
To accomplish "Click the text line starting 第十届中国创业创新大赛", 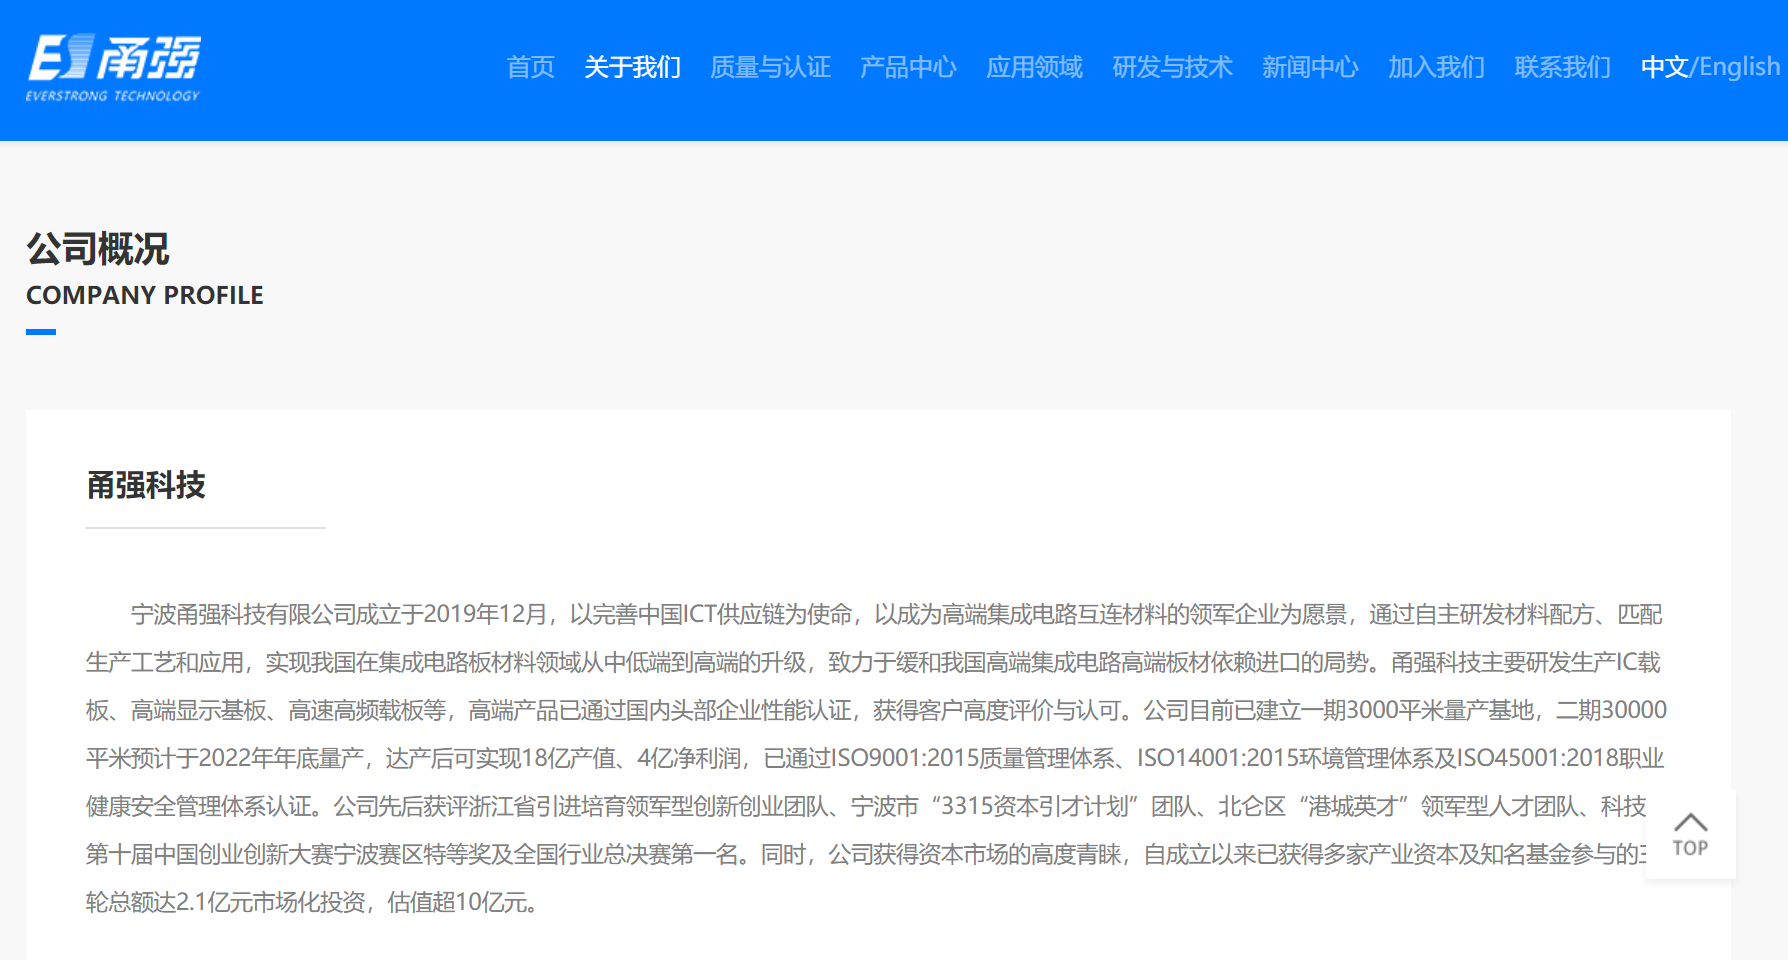I will coord(866,854).
